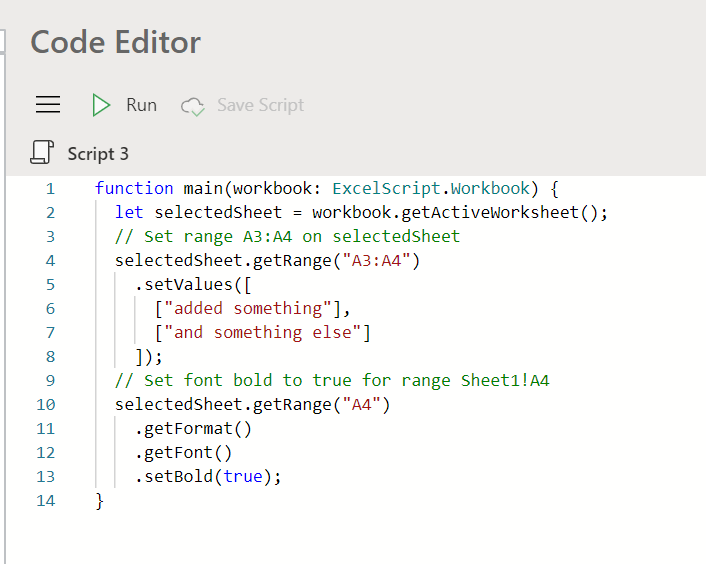Click the ]); closing on line 8
This screenshot has width=706, height=564.
149,356
